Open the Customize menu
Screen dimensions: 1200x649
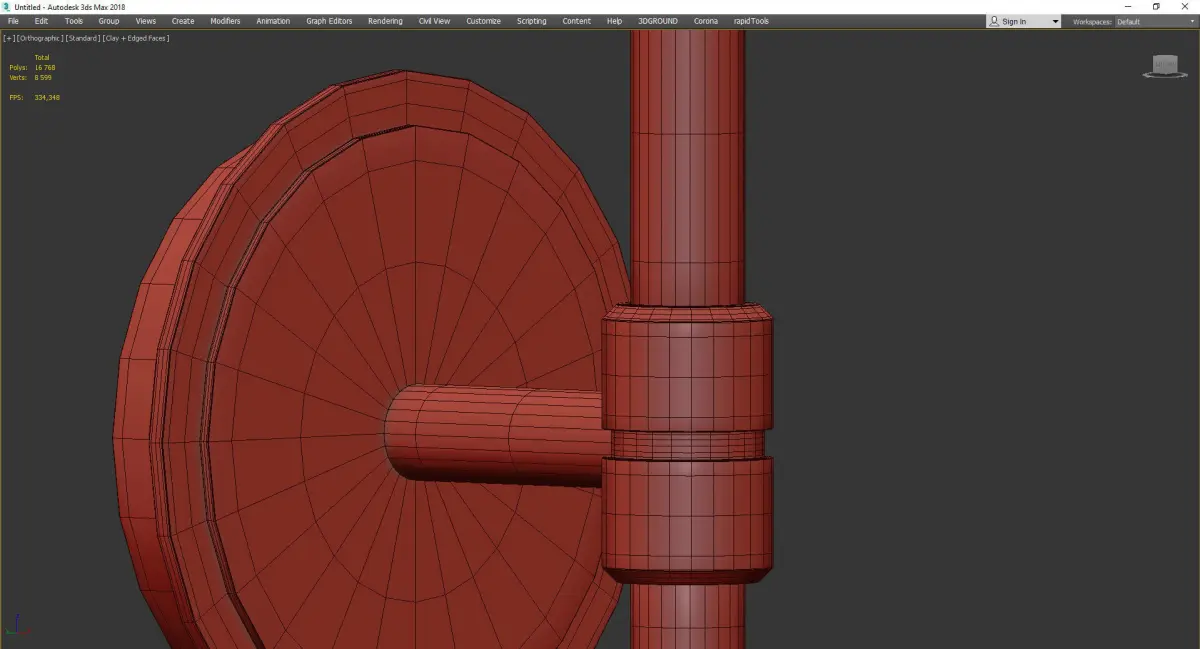[x=483, y=21]
